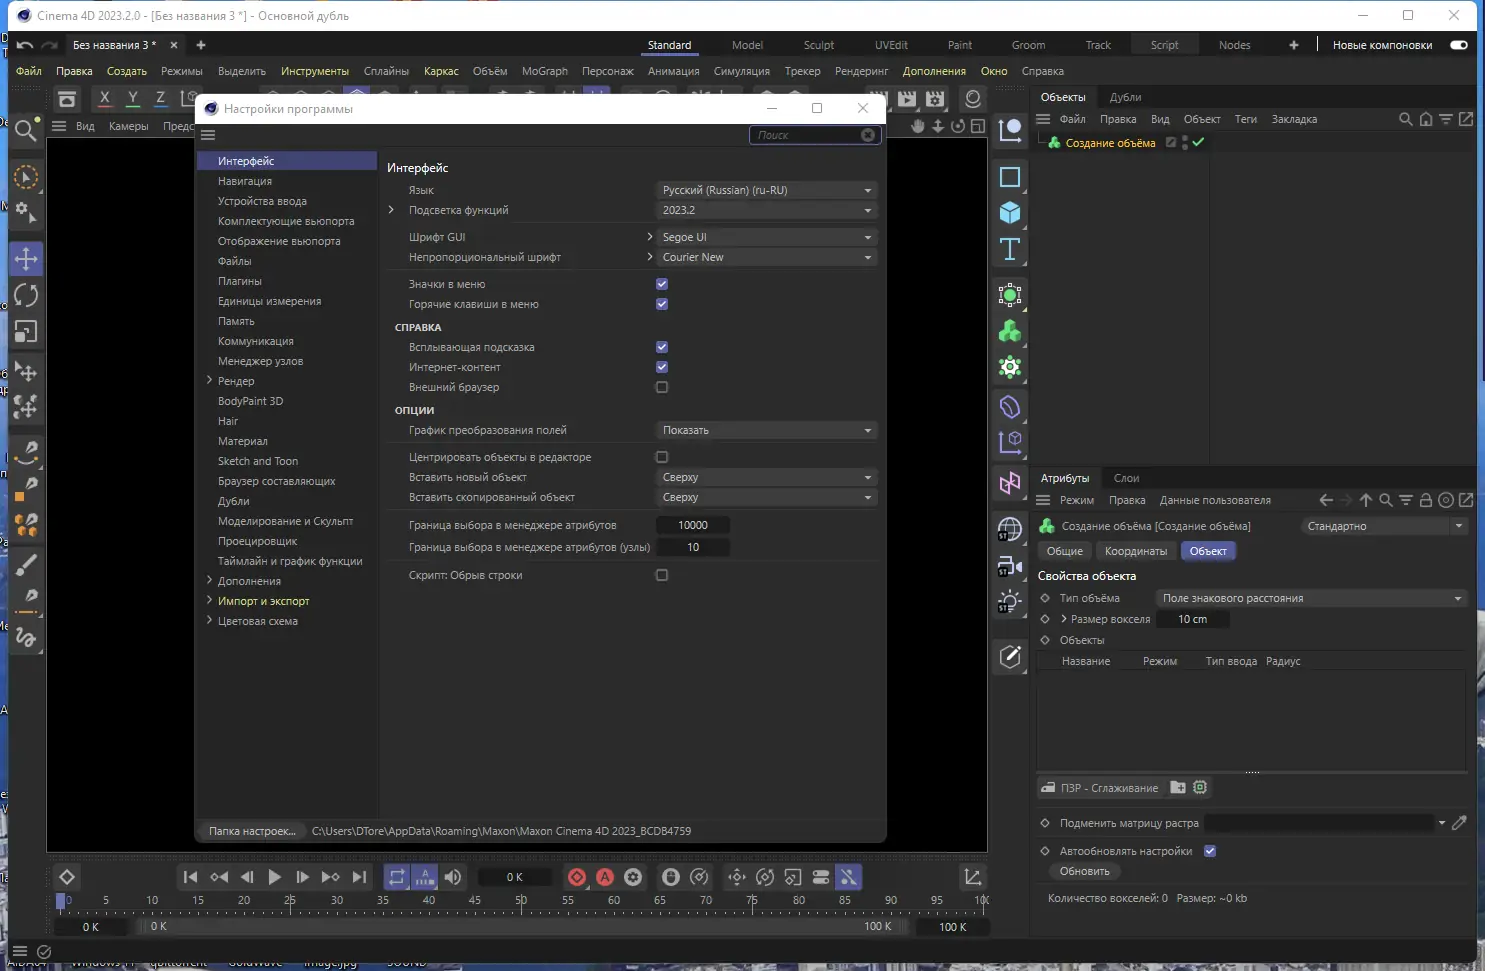Click the preferences search field

[x=815, y=135]
